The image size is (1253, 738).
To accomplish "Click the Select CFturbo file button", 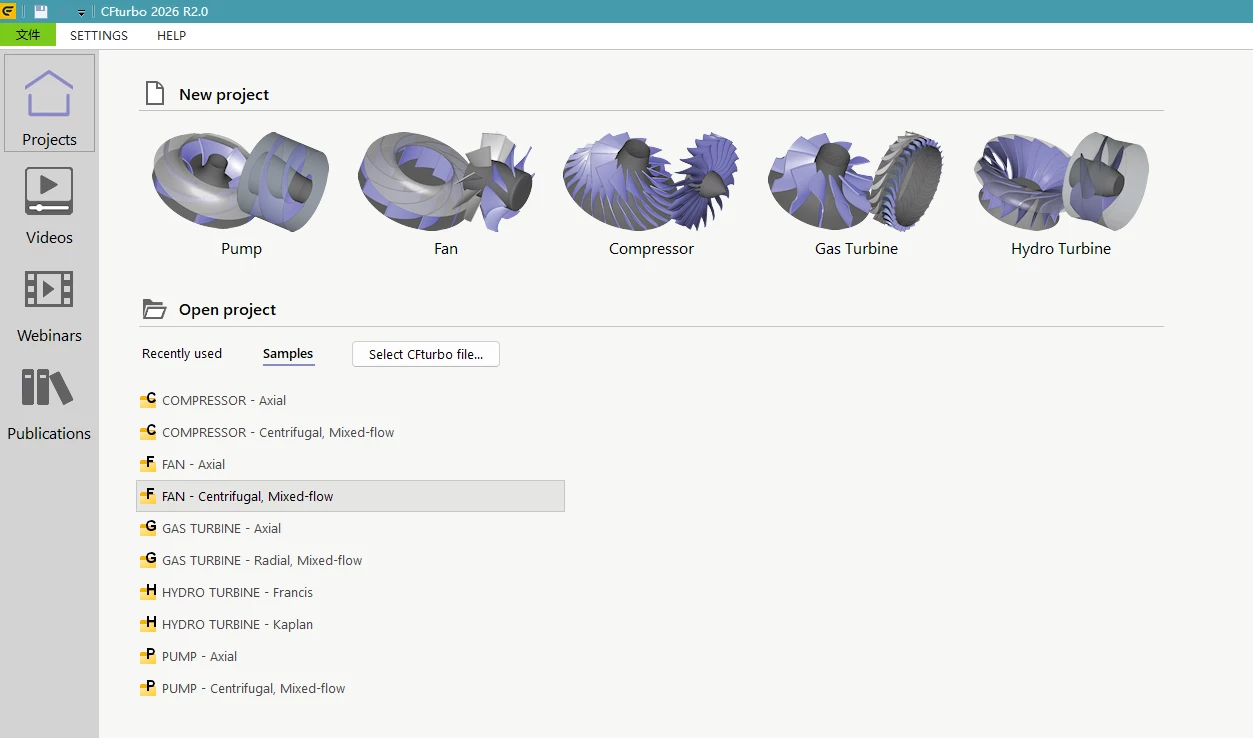I will pyautogui.click(x=426, y=354).
